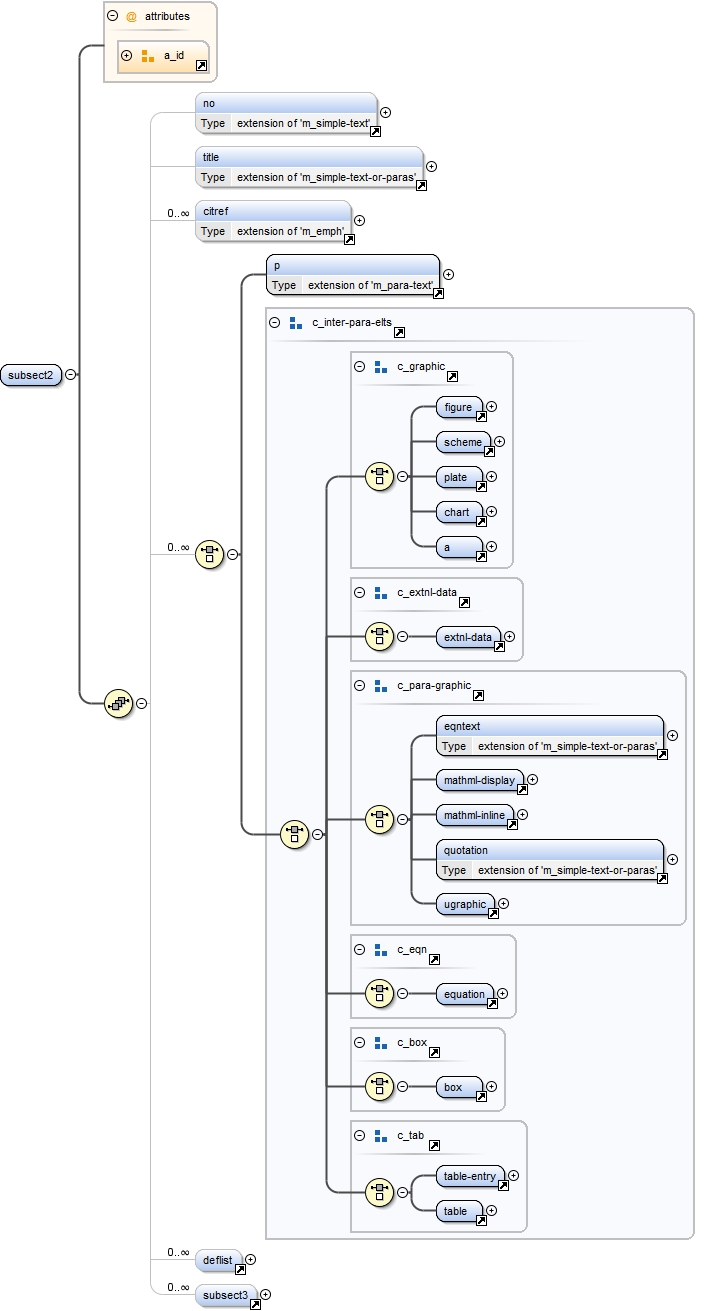The image size is (712, 1311).
Task: Collapse the attributes box
Action: coord(113,16)
